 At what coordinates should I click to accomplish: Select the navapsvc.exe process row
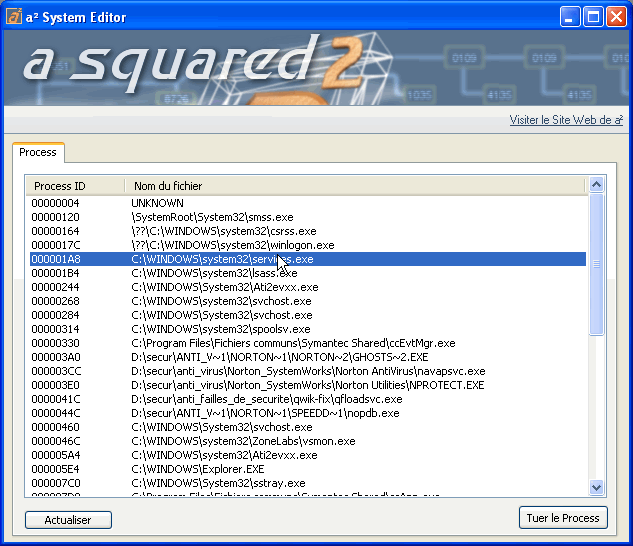[308, 371]
